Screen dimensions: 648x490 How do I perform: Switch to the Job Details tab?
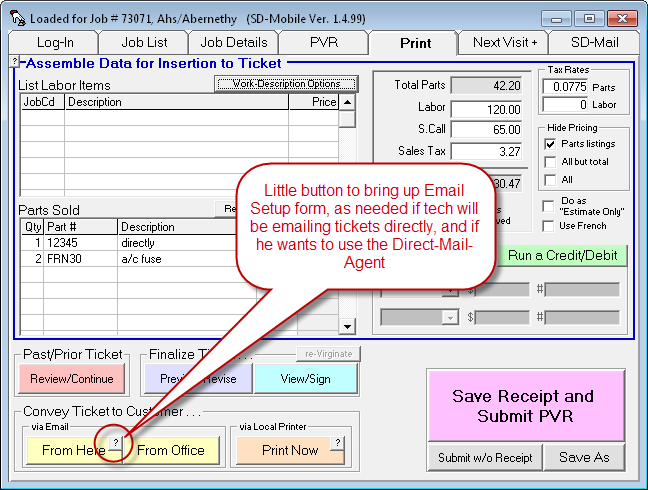click(x=234, y=42)
